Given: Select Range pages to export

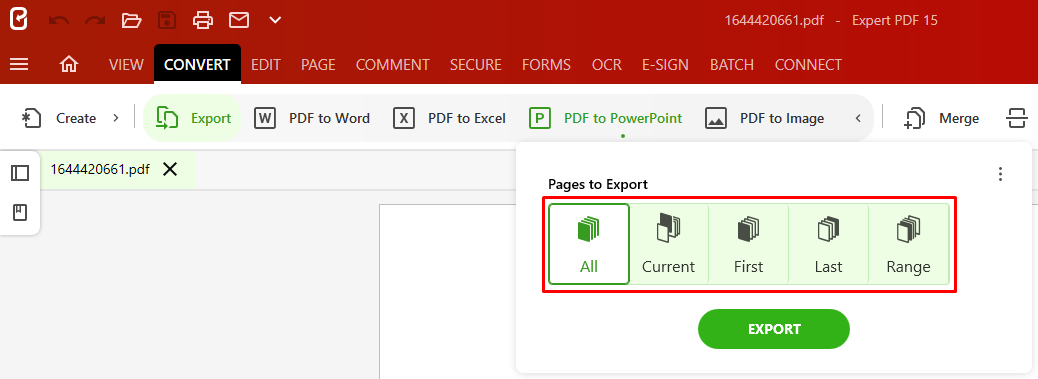Looking at the screenshot, I should coord(908,244).
